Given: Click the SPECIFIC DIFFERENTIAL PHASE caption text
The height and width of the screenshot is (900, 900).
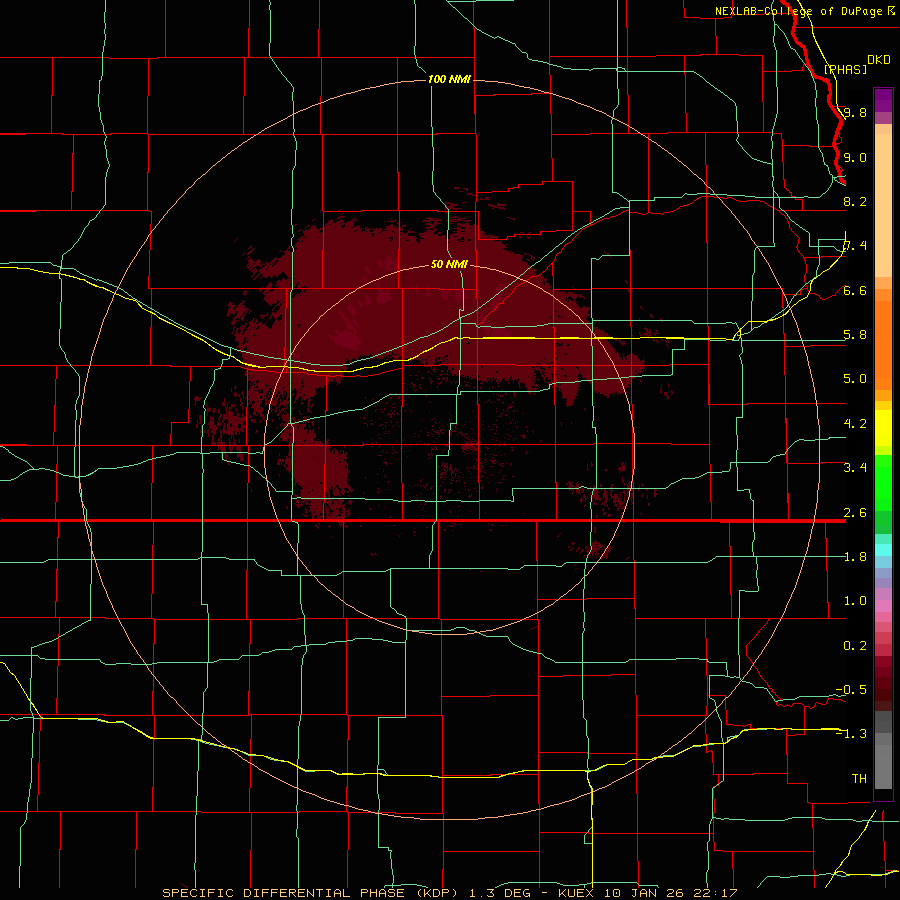Looking at the screenshot, I should 283,893.
